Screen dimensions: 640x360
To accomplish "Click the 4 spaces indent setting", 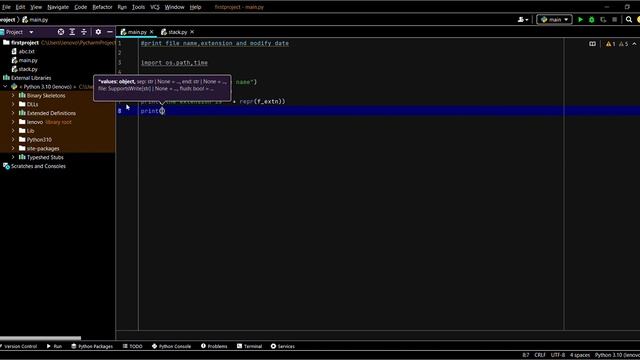I will tap(580, 355).
